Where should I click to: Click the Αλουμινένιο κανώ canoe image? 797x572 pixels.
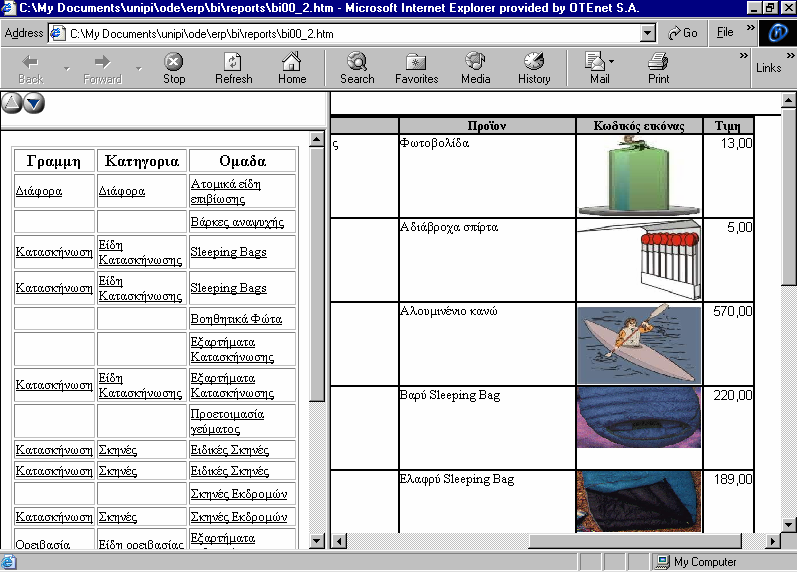point(639,344)
